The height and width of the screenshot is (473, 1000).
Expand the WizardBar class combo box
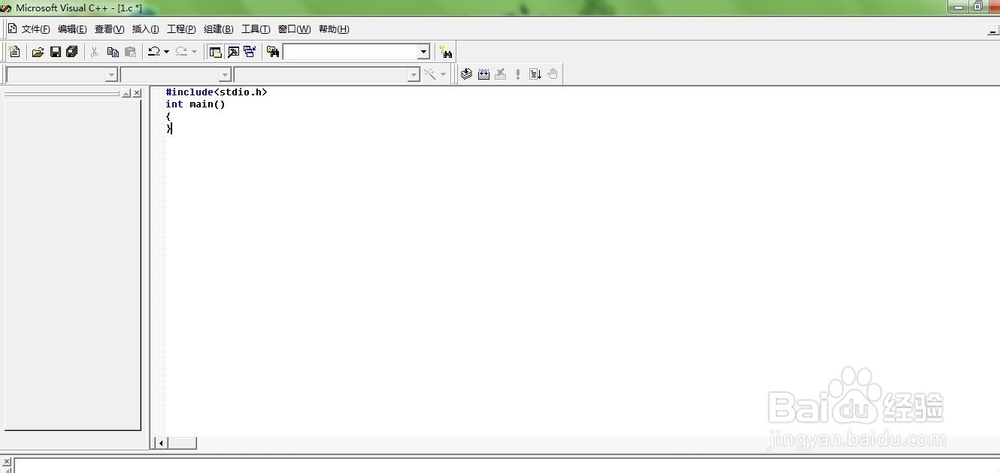point(112,75)
